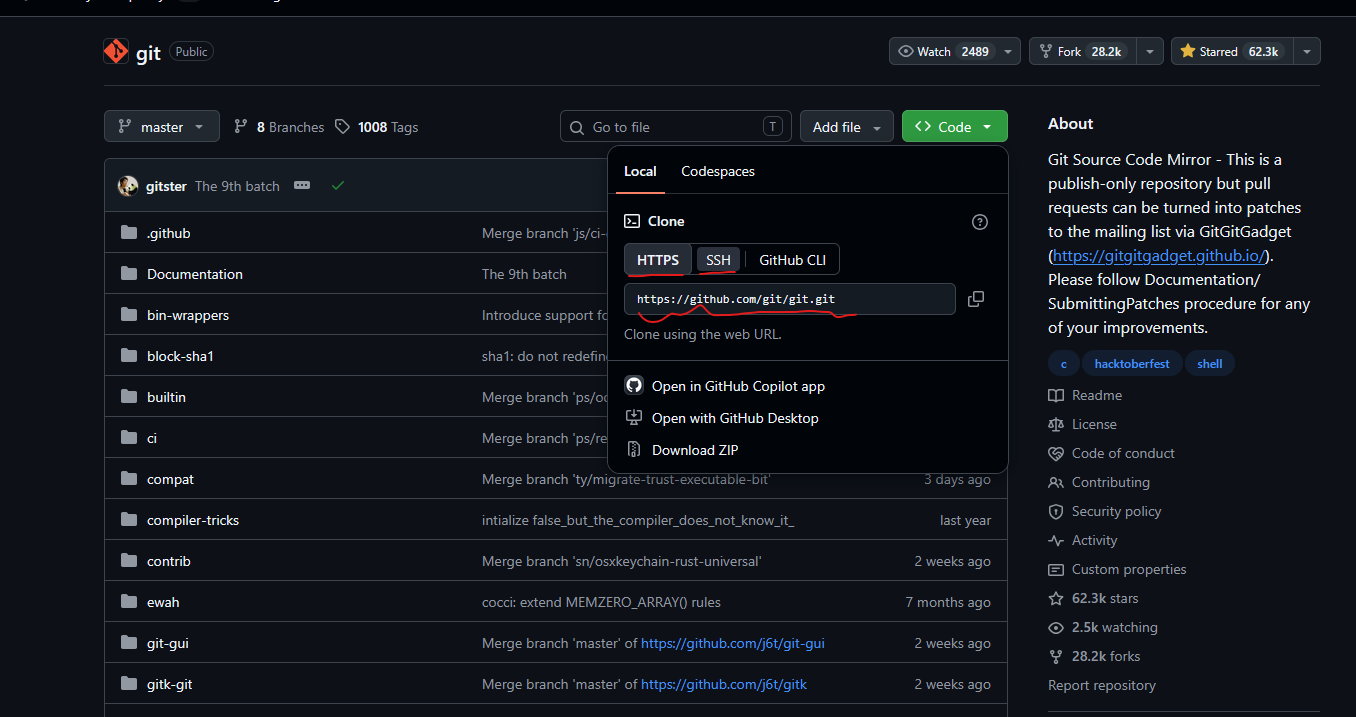Image resolution: width=1356 pixels, height=717 pixels.
Task: Select the SSH clone option
Action: (718, 260)
